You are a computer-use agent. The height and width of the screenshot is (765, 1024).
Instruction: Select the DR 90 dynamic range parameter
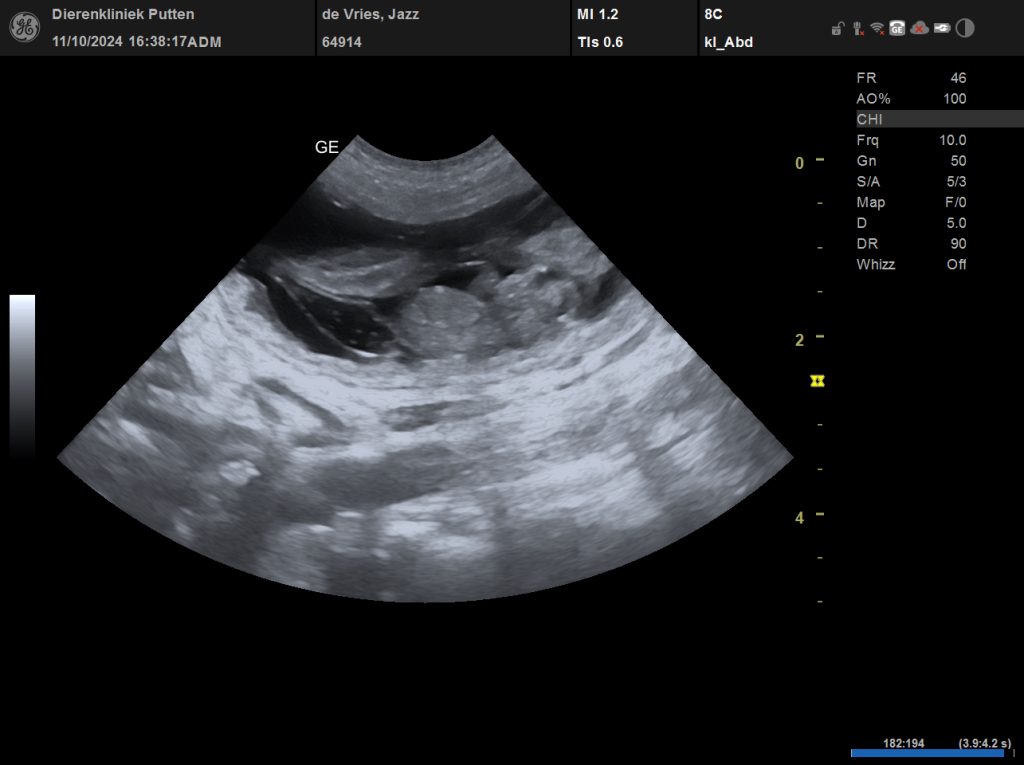click(911, 244)
